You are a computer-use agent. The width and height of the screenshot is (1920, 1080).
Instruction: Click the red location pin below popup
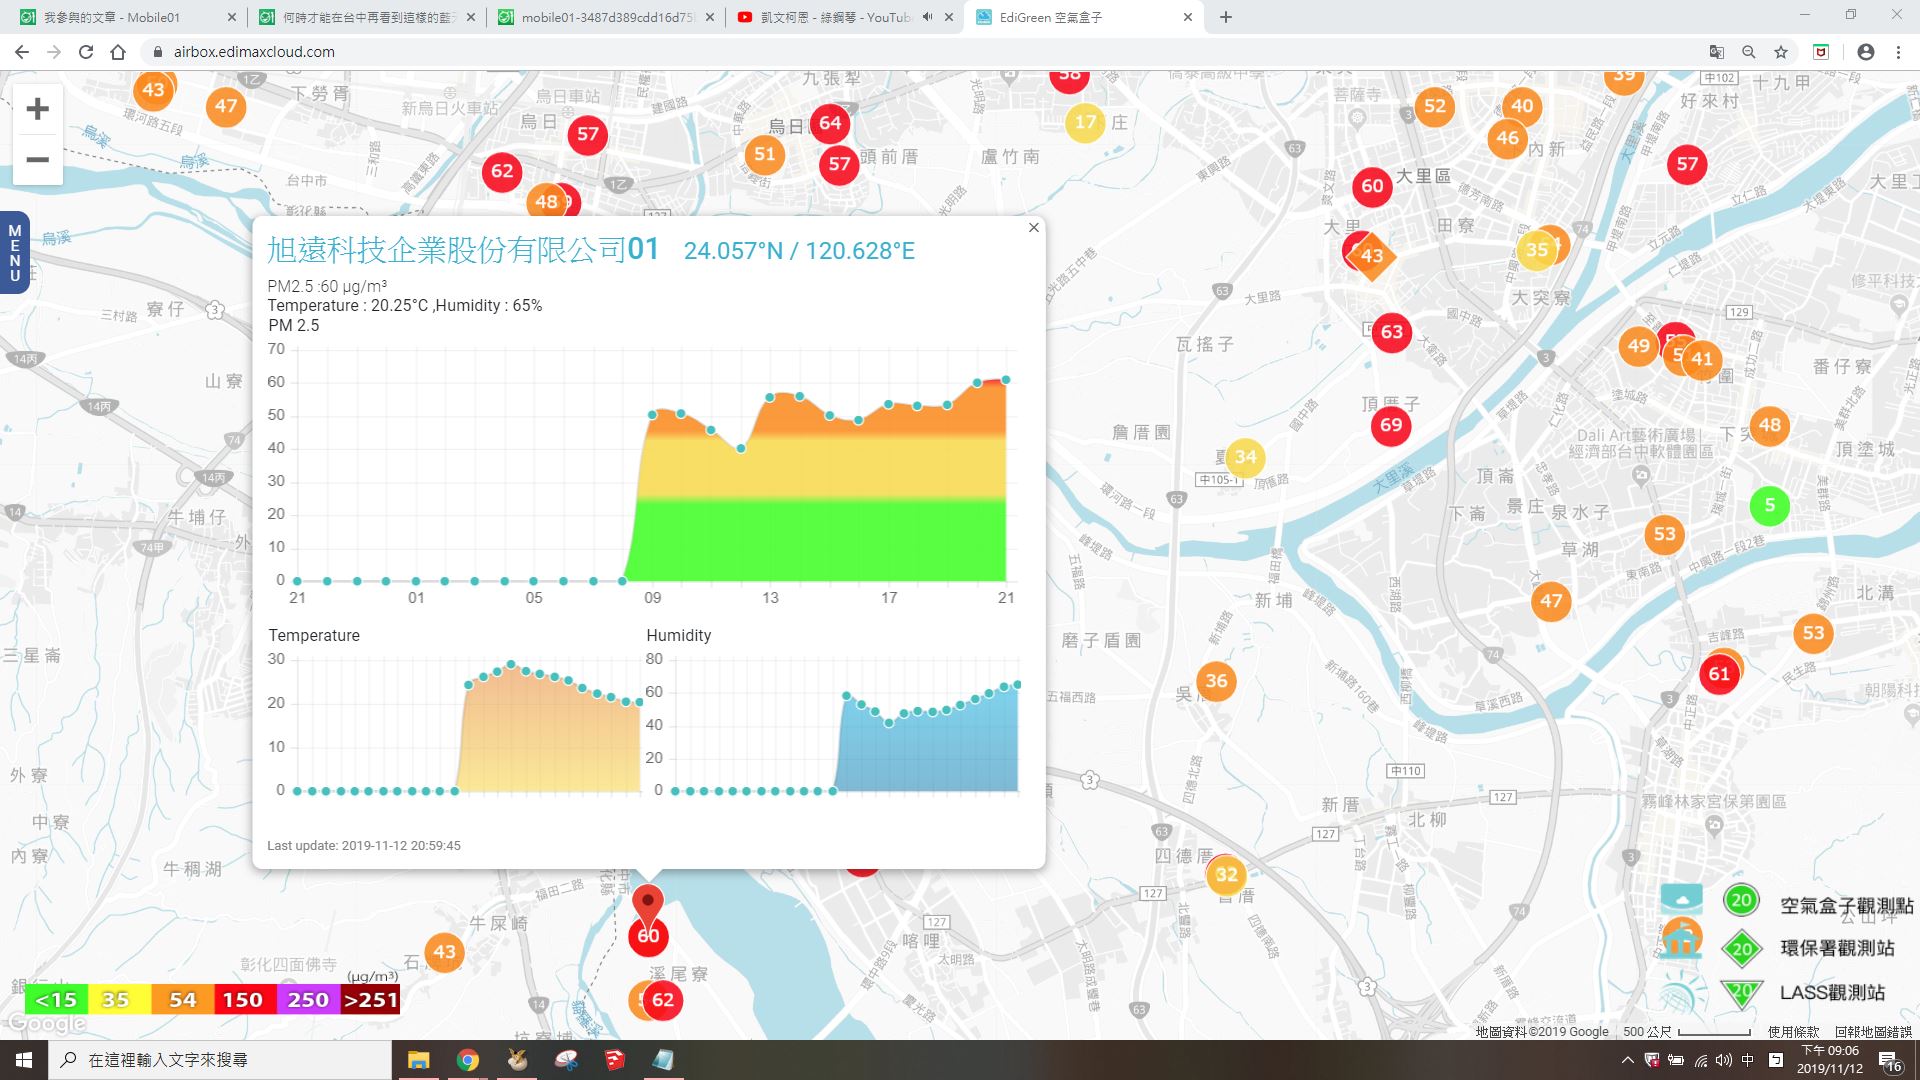click(648, 905)
